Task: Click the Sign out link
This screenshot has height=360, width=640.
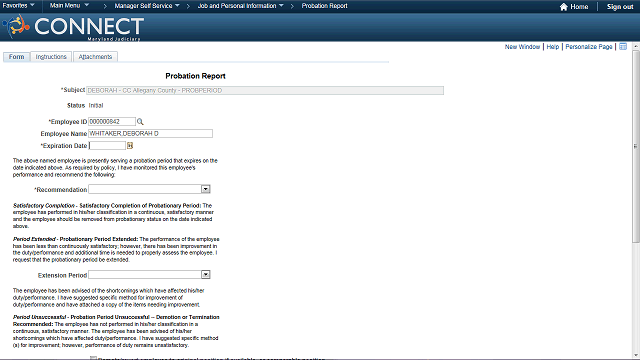Action: tap(620, 7)
